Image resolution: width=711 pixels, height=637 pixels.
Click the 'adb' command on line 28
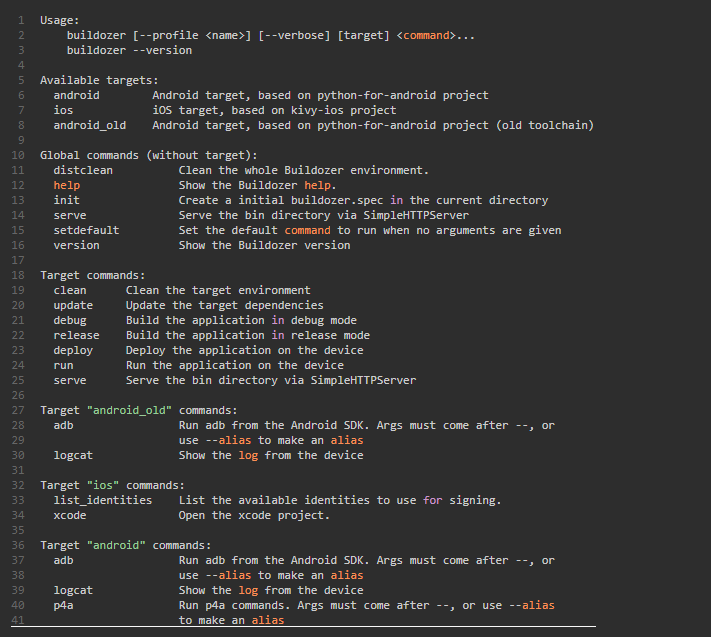[x=63, y=425]
